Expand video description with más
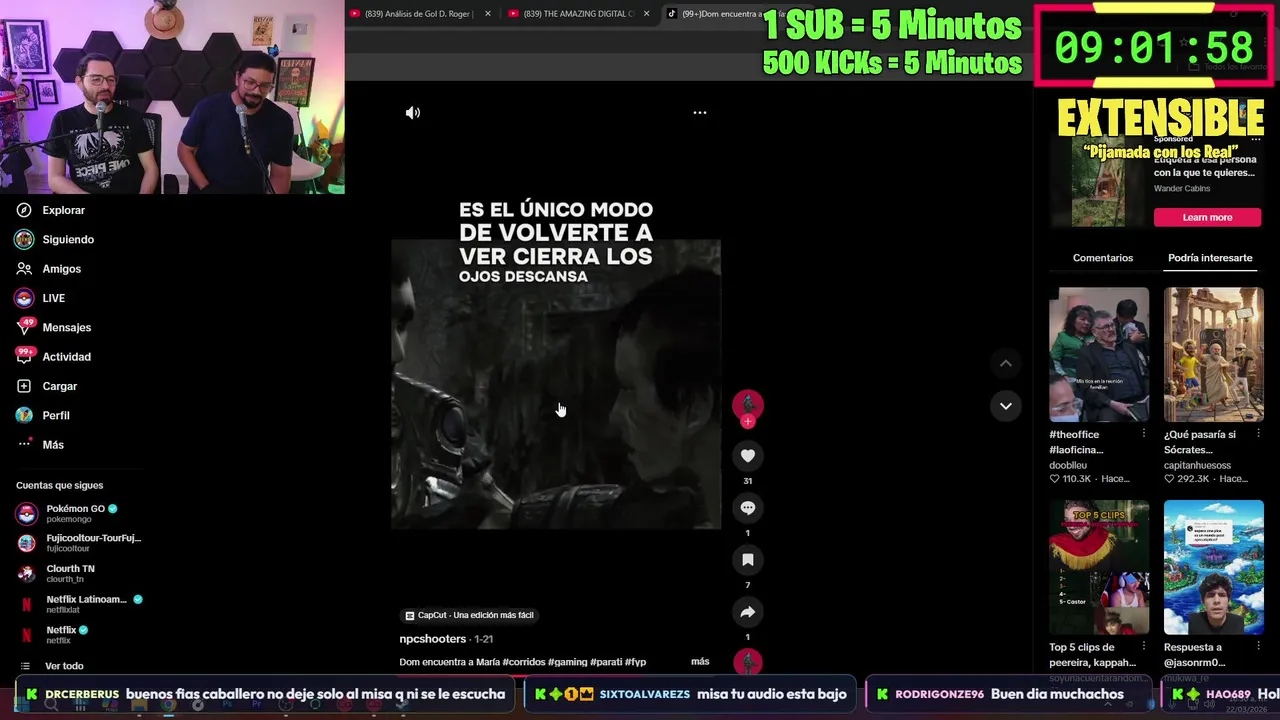Image resolution: width=1280 pixels, height=720 pixels. click(x=700, y=661)
